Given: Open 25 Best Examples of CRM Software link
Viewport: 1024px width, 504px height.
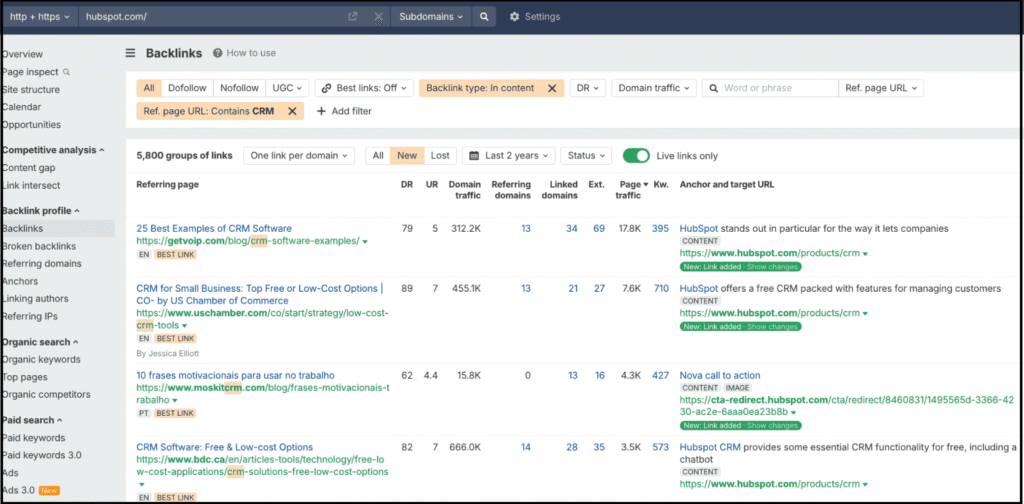Looking at the screenshot, I should tap(214, 228).
